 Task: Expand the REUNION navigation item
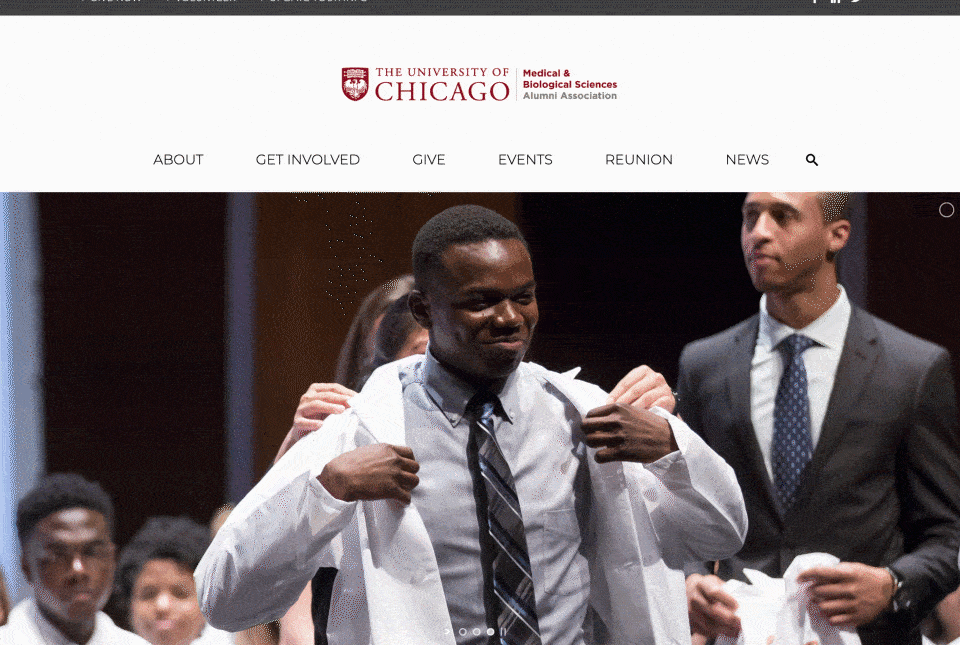click(x=639, y=160)
